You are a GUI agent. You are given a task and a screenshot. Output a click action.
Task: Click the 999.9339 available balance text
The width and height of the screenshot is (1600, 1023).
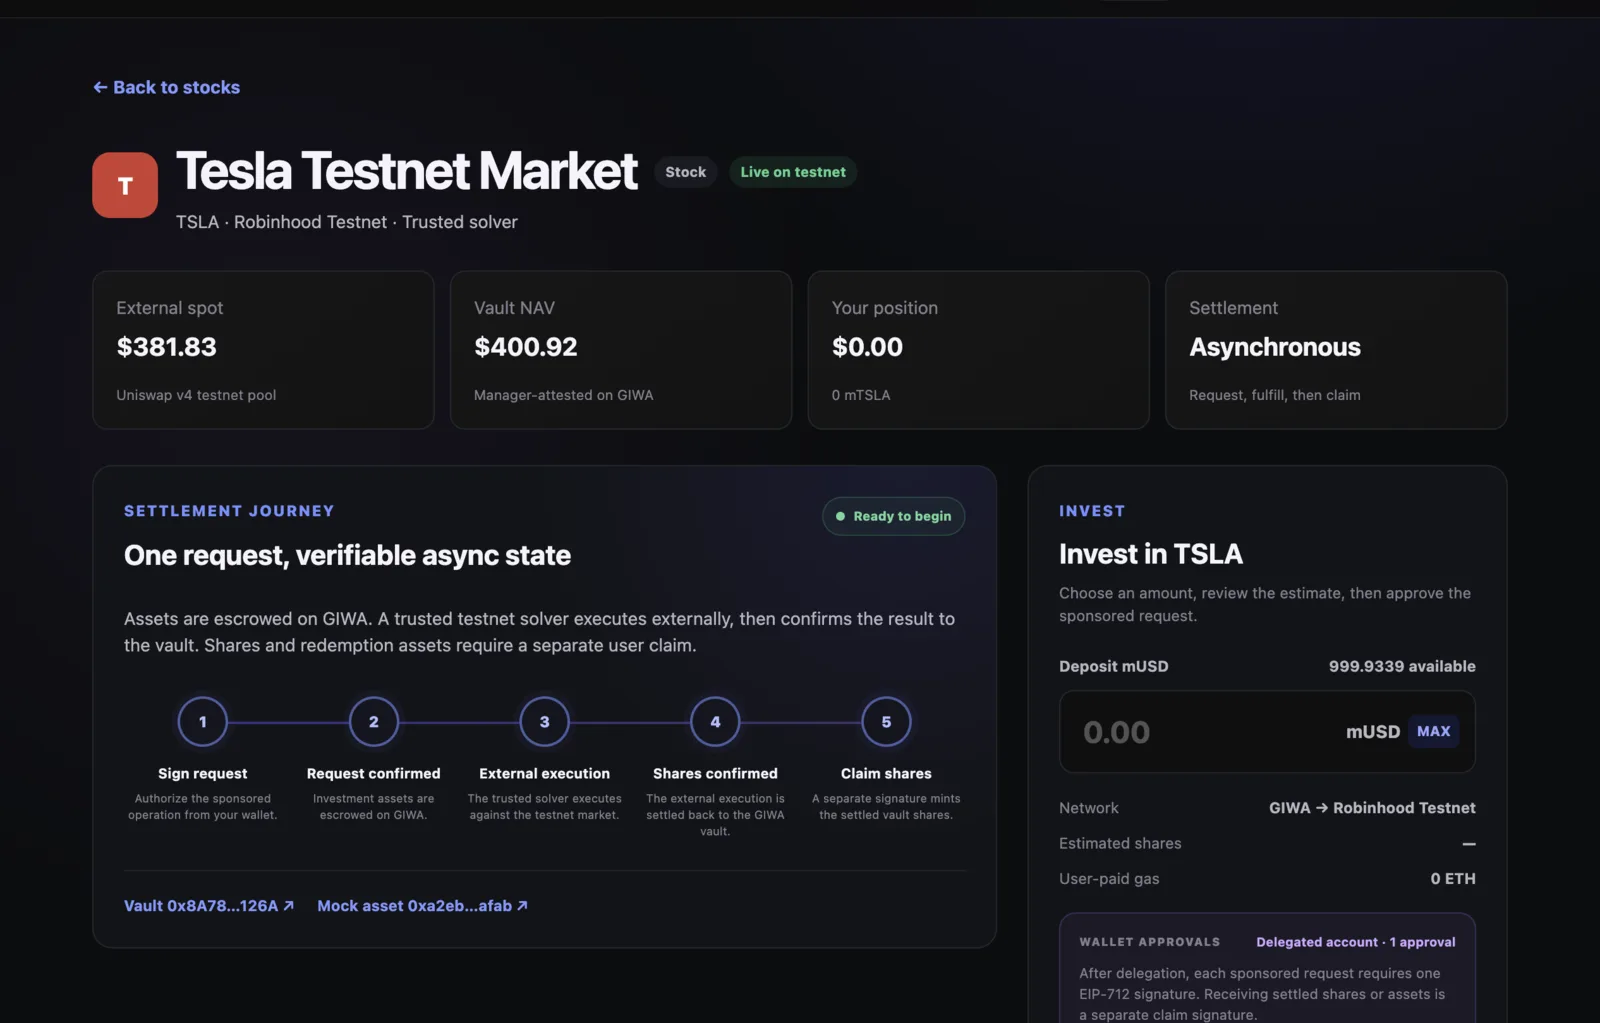[x=1402, y=666]
